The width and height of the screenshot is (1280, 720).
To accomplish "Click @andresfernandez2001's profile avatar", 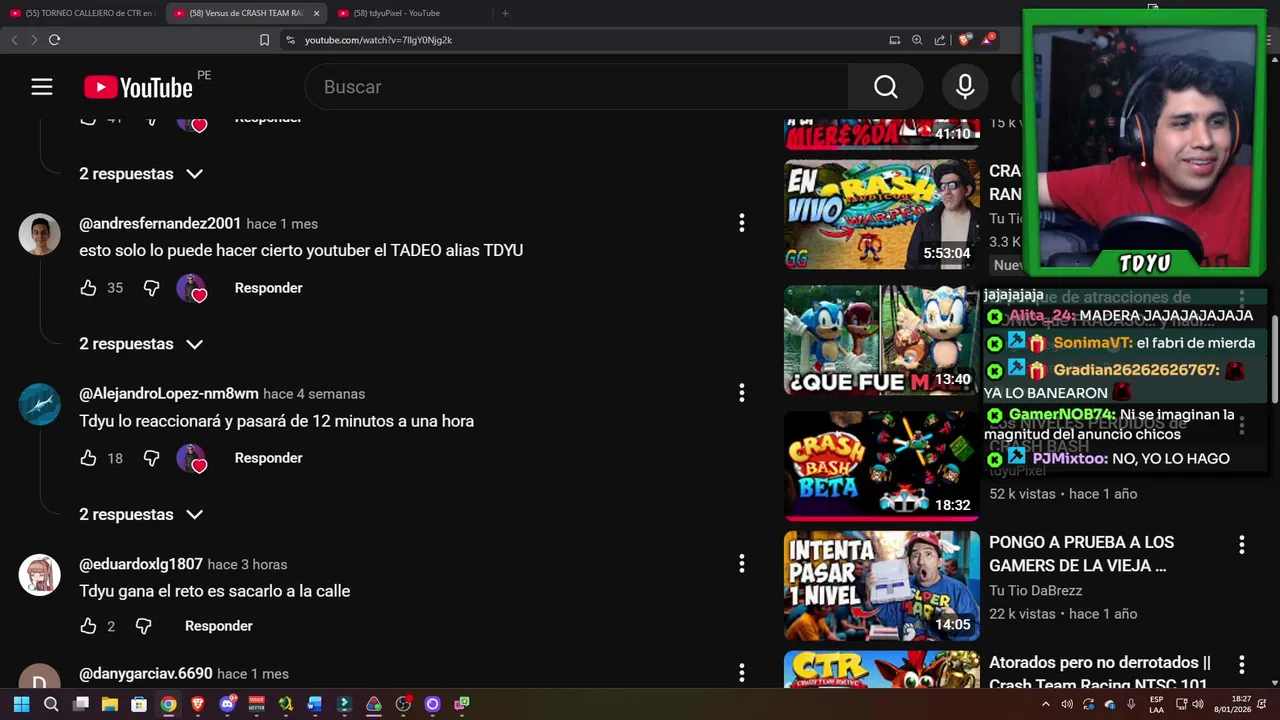I will point(40,234).
